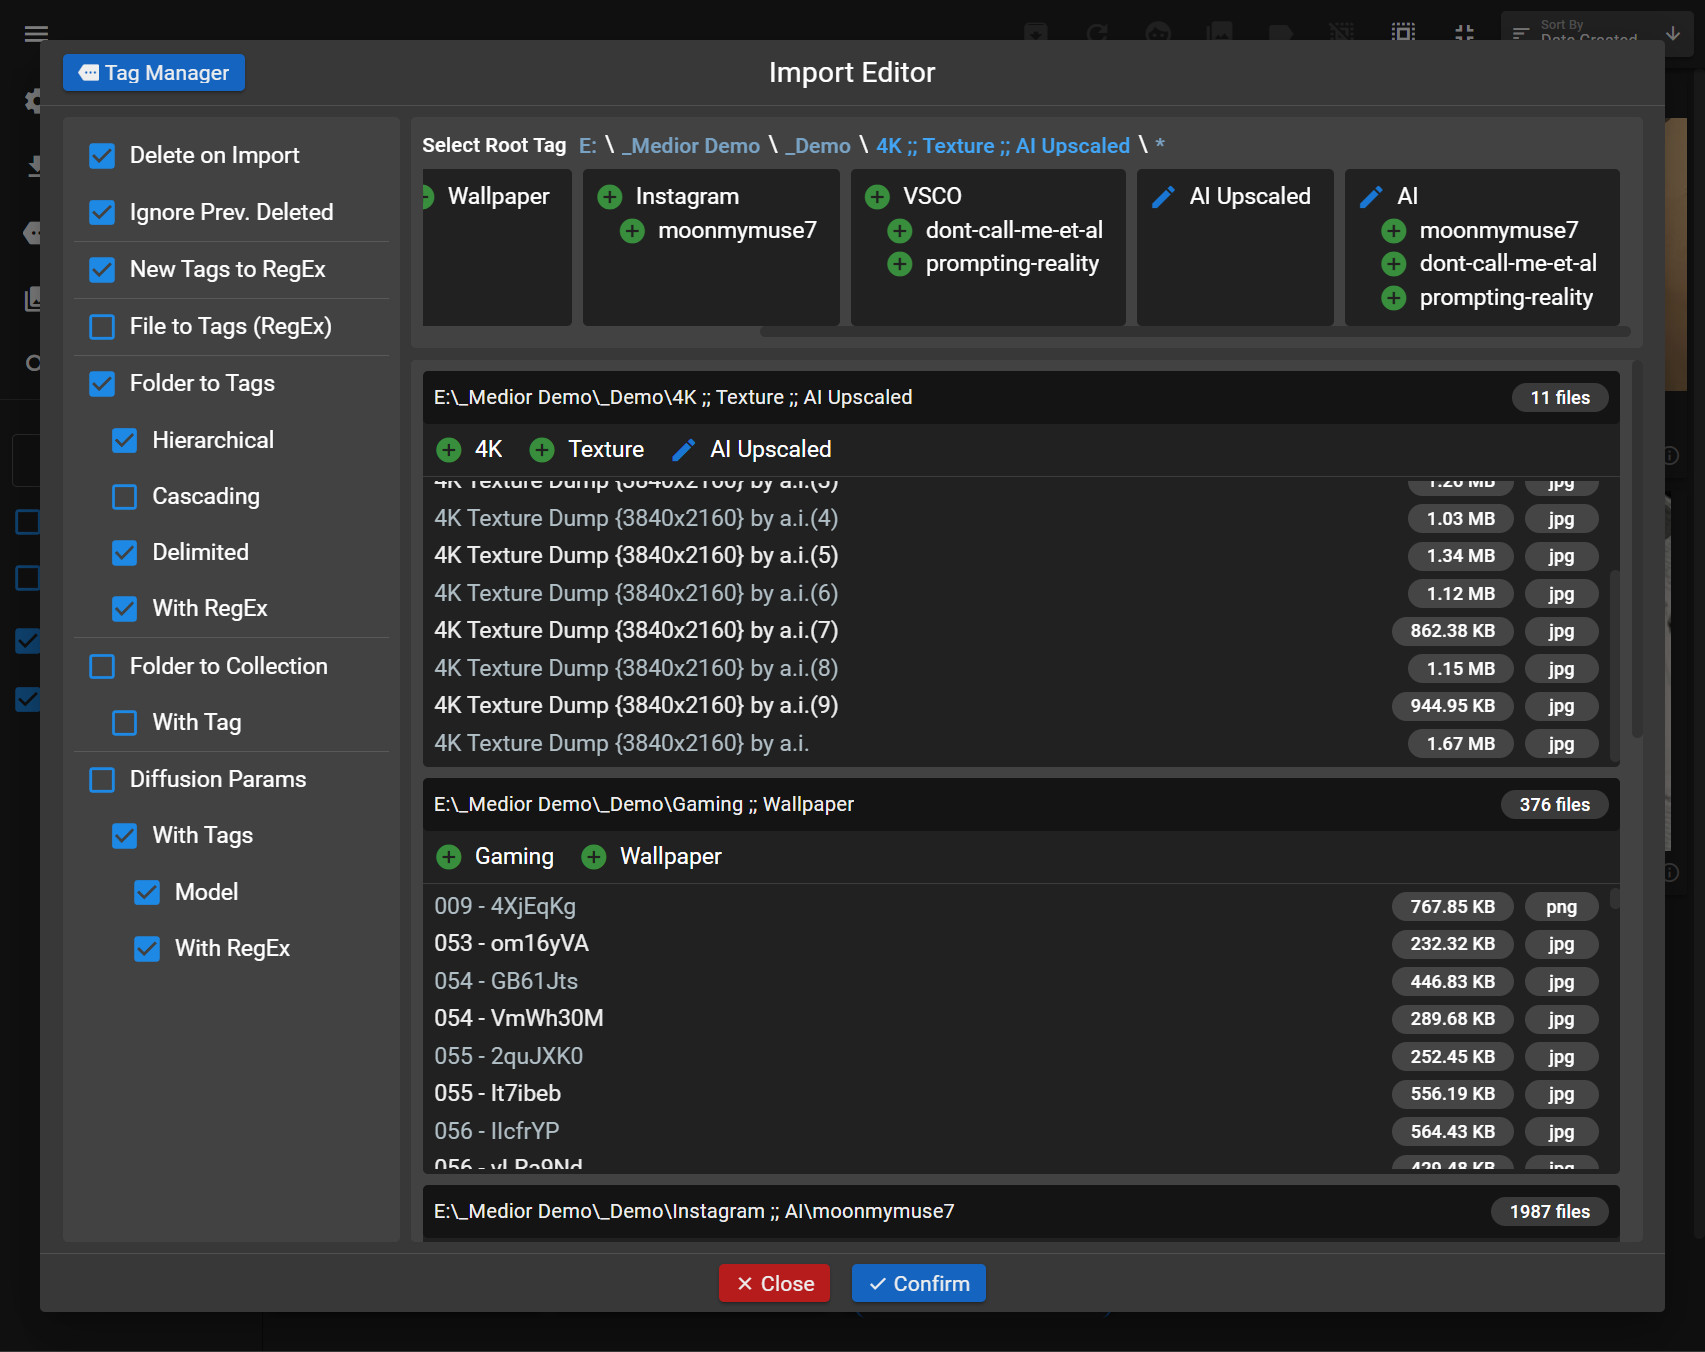The width and height of the screenshot is (1705, 1352).
Task: Open the Tag Manager
Action: coord(154,73)
